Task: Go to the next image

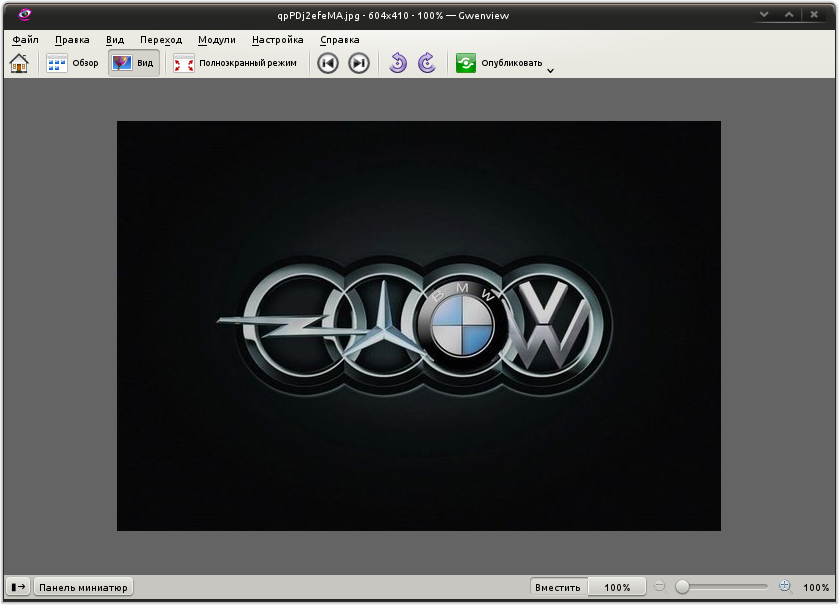Action: [x=359, y=63]
